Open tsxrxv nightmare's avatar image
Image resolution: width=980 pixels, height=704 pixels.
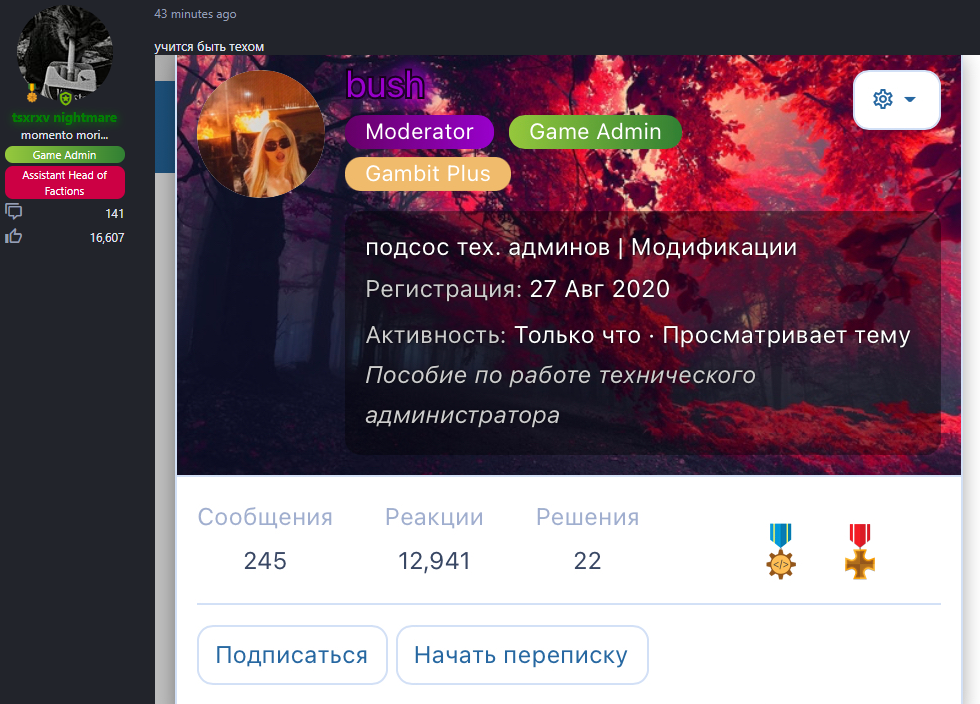point(65,54)
